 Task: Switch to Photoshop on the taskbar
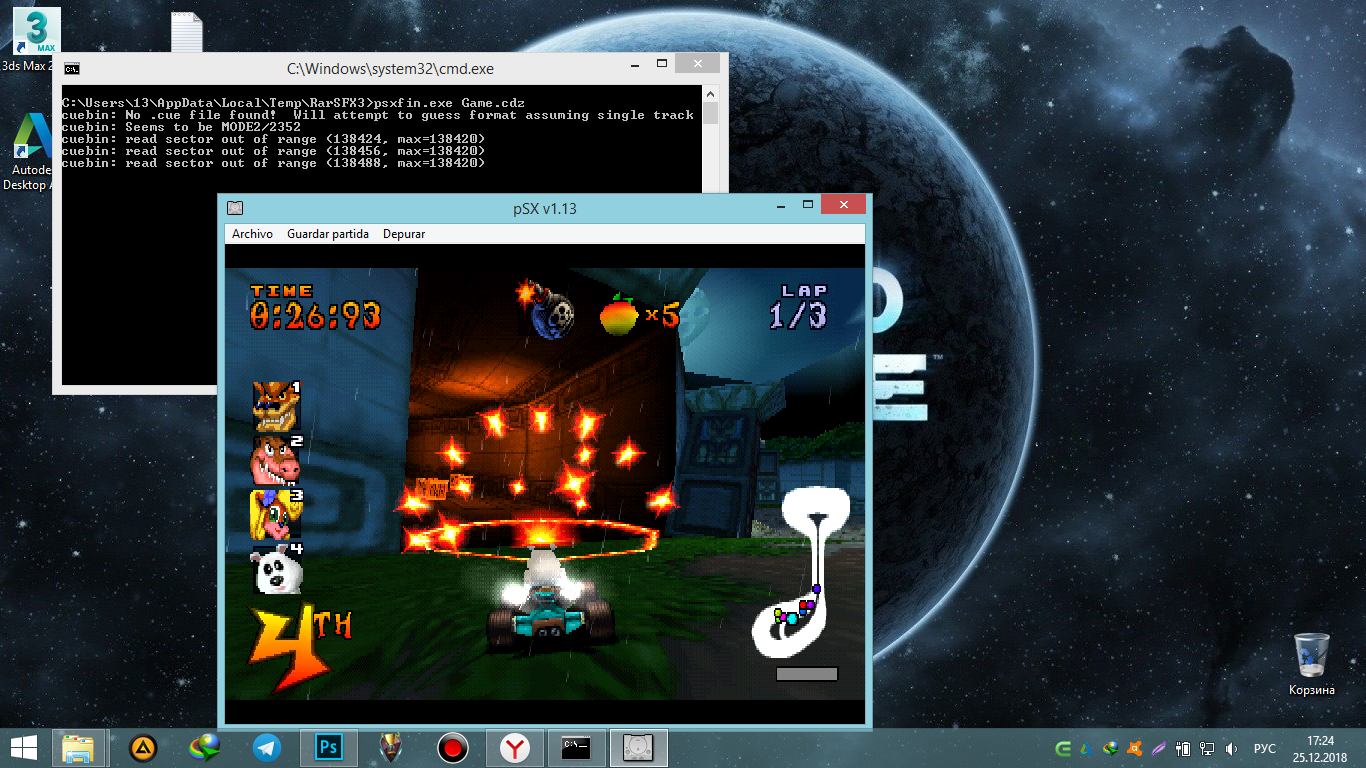tap(329, 748)
